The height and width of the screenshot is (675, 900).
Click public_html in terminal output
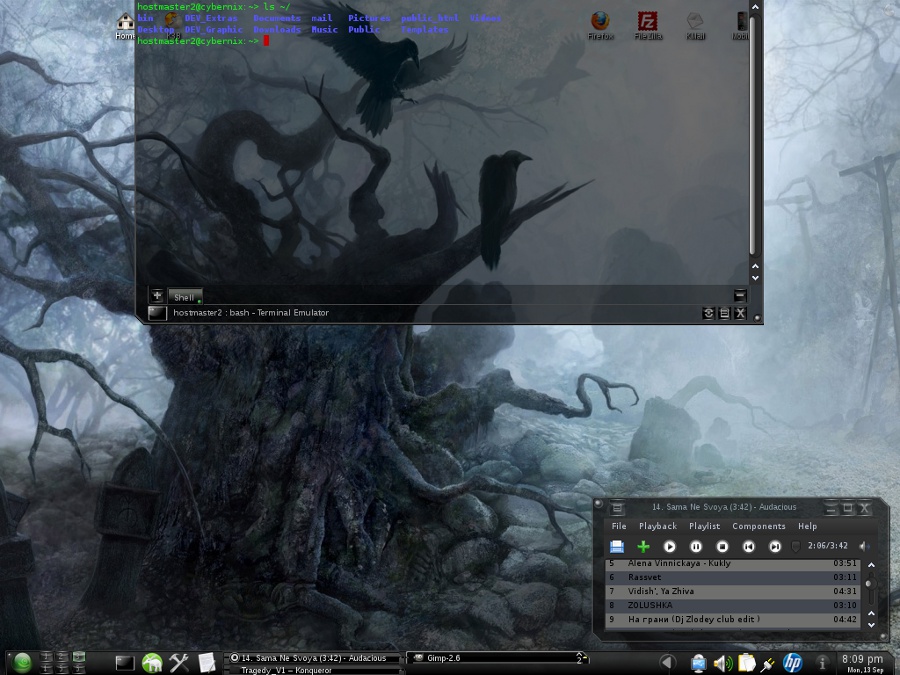tap(430, 18)
